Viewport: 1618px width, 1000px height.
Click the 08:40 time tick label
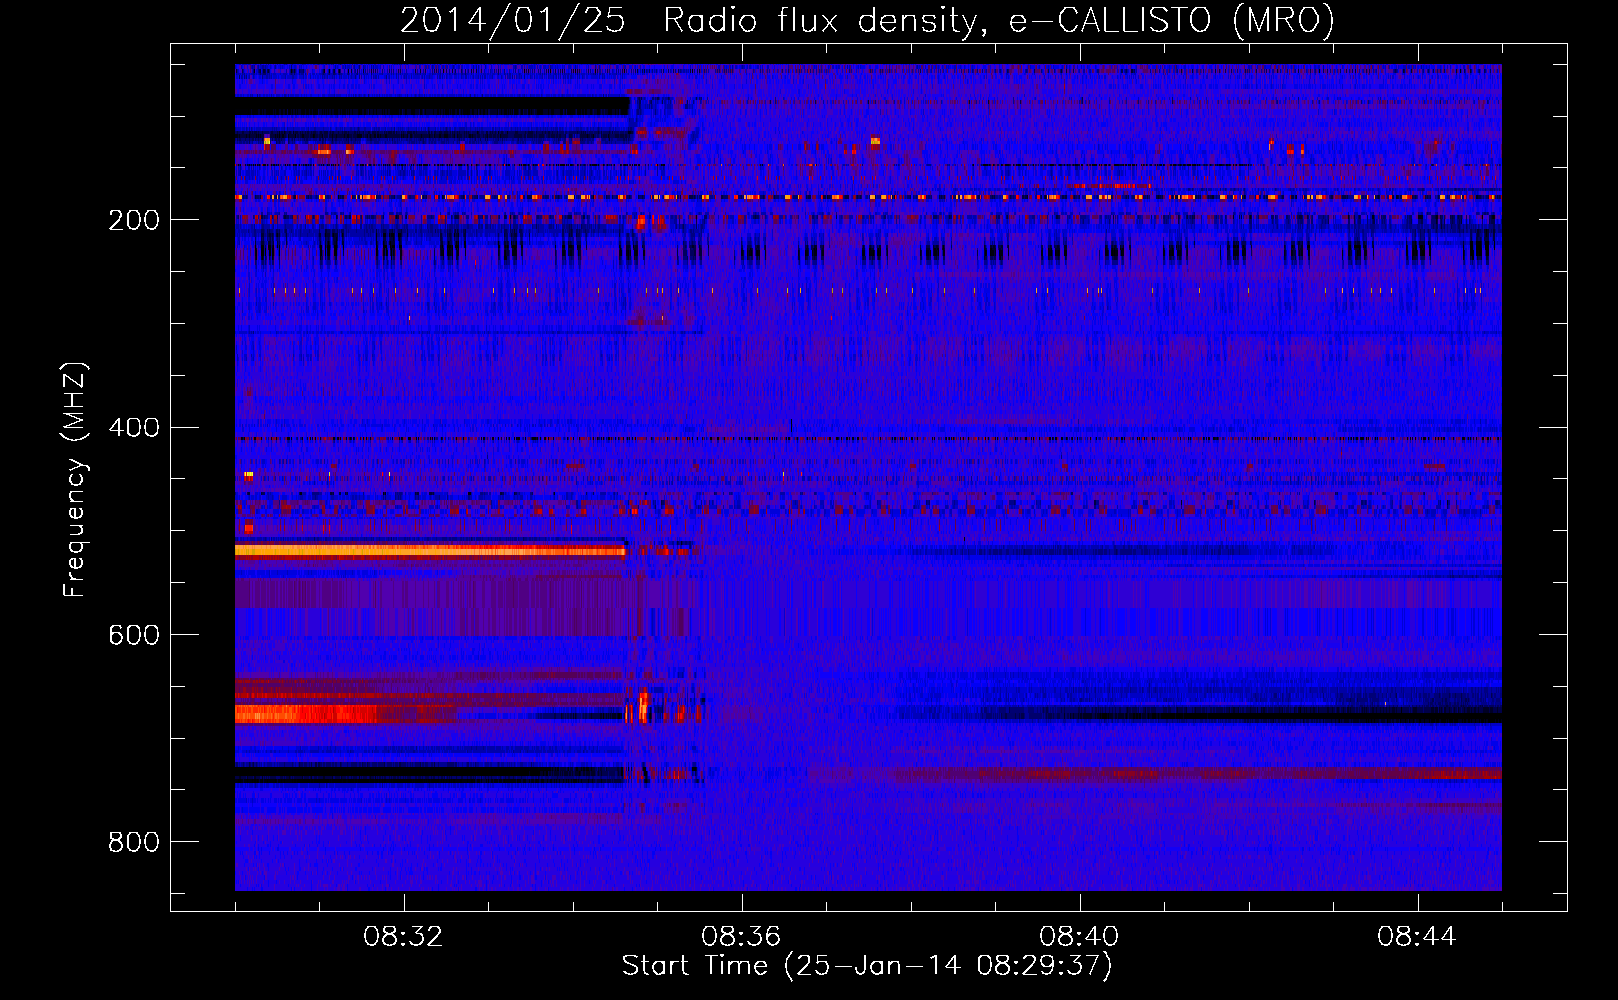click(1080, 937)
